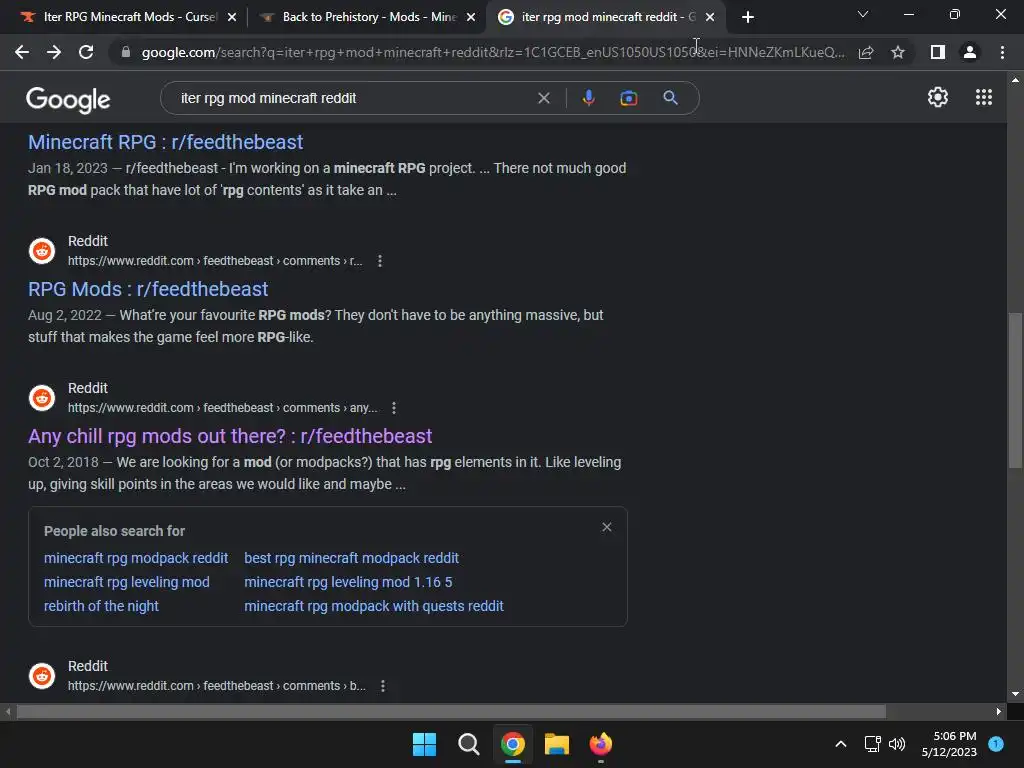Search by voice microphone icon
The image size is (1024, 768).
588,98
